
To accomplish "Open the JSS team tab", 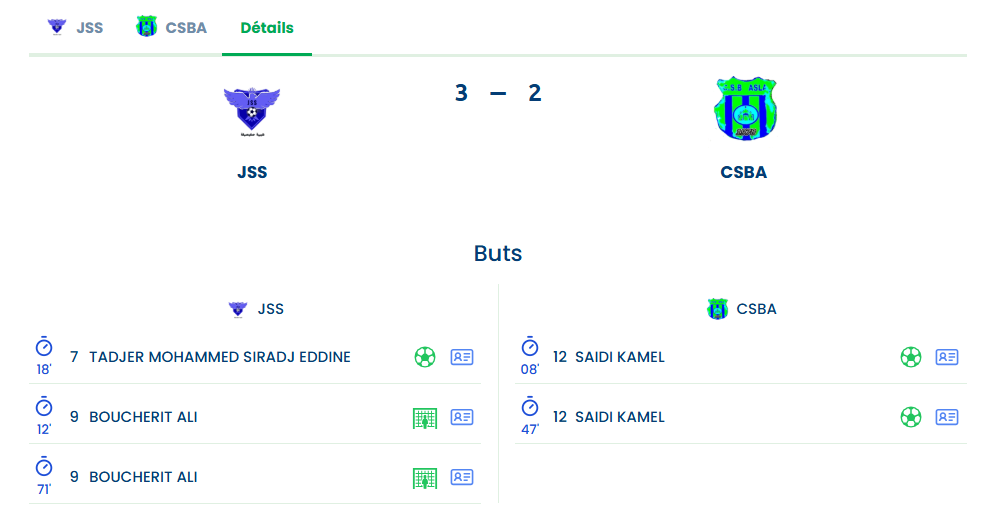I will tap(76, 28).
